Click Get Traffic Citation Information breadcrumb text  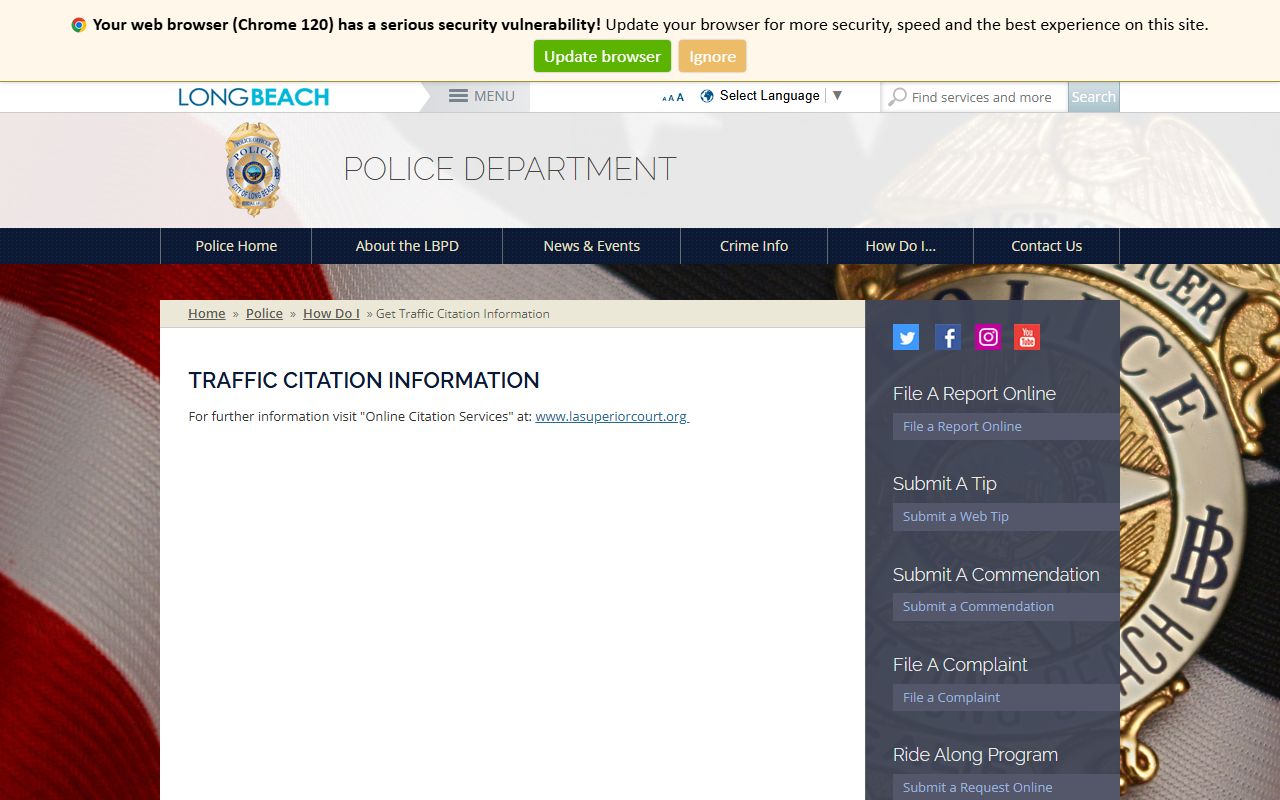click(463, 313)
